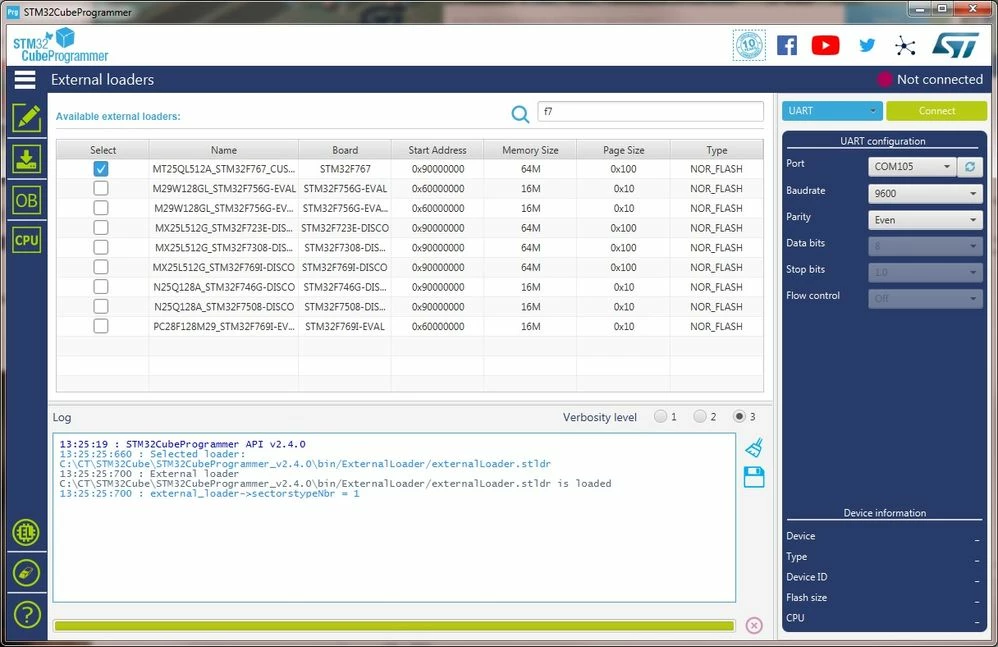Viewport: 998px width, 647px height.
Task: Click the green Connect button
Action: (x=936, y=111)
